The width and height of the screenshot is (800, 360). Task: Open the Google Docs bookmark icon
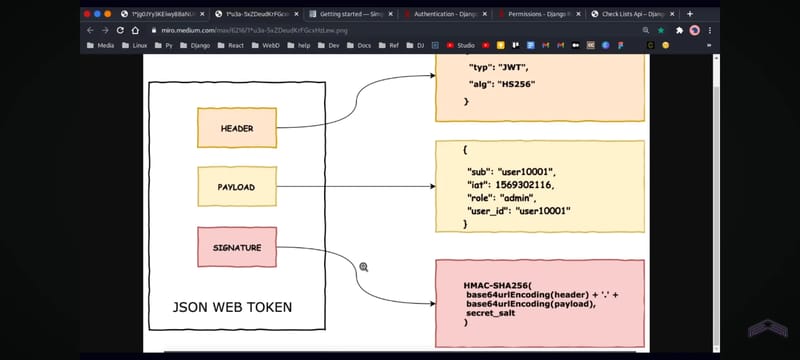click(x=531, y=45)
